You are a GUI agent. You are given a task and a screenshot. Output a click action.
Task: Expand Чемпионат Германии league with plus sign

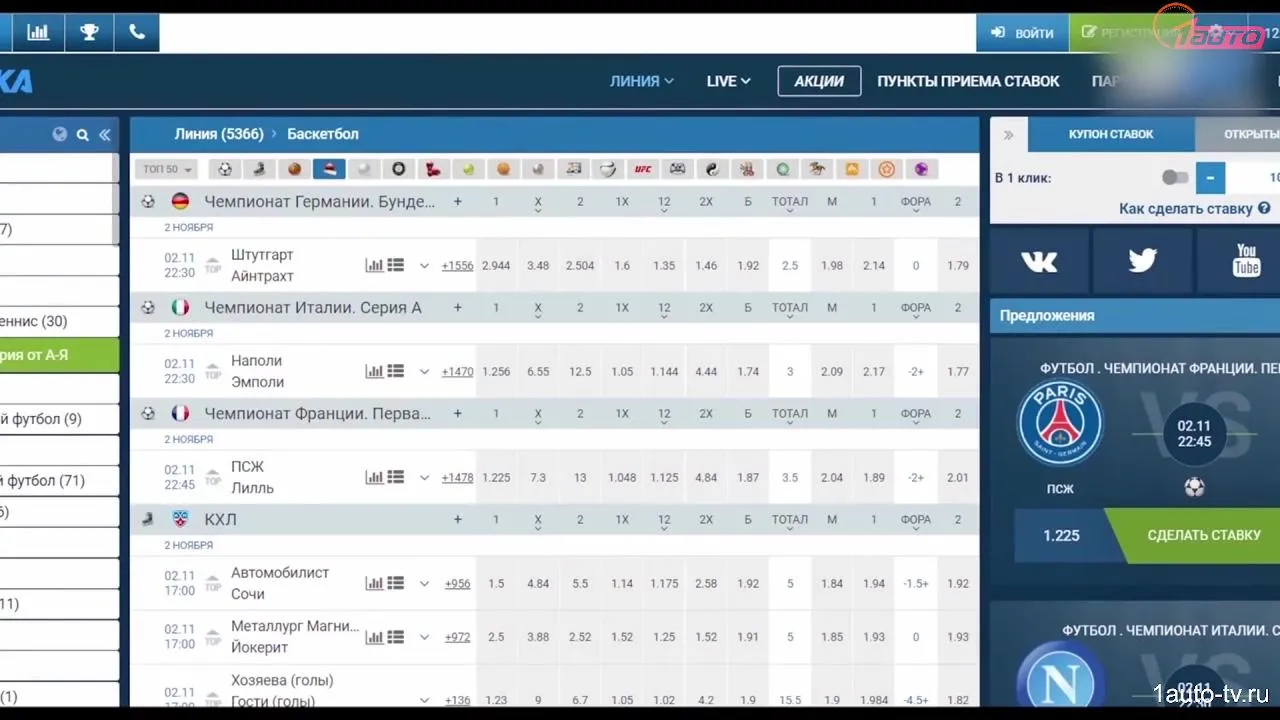click(458, 201)
